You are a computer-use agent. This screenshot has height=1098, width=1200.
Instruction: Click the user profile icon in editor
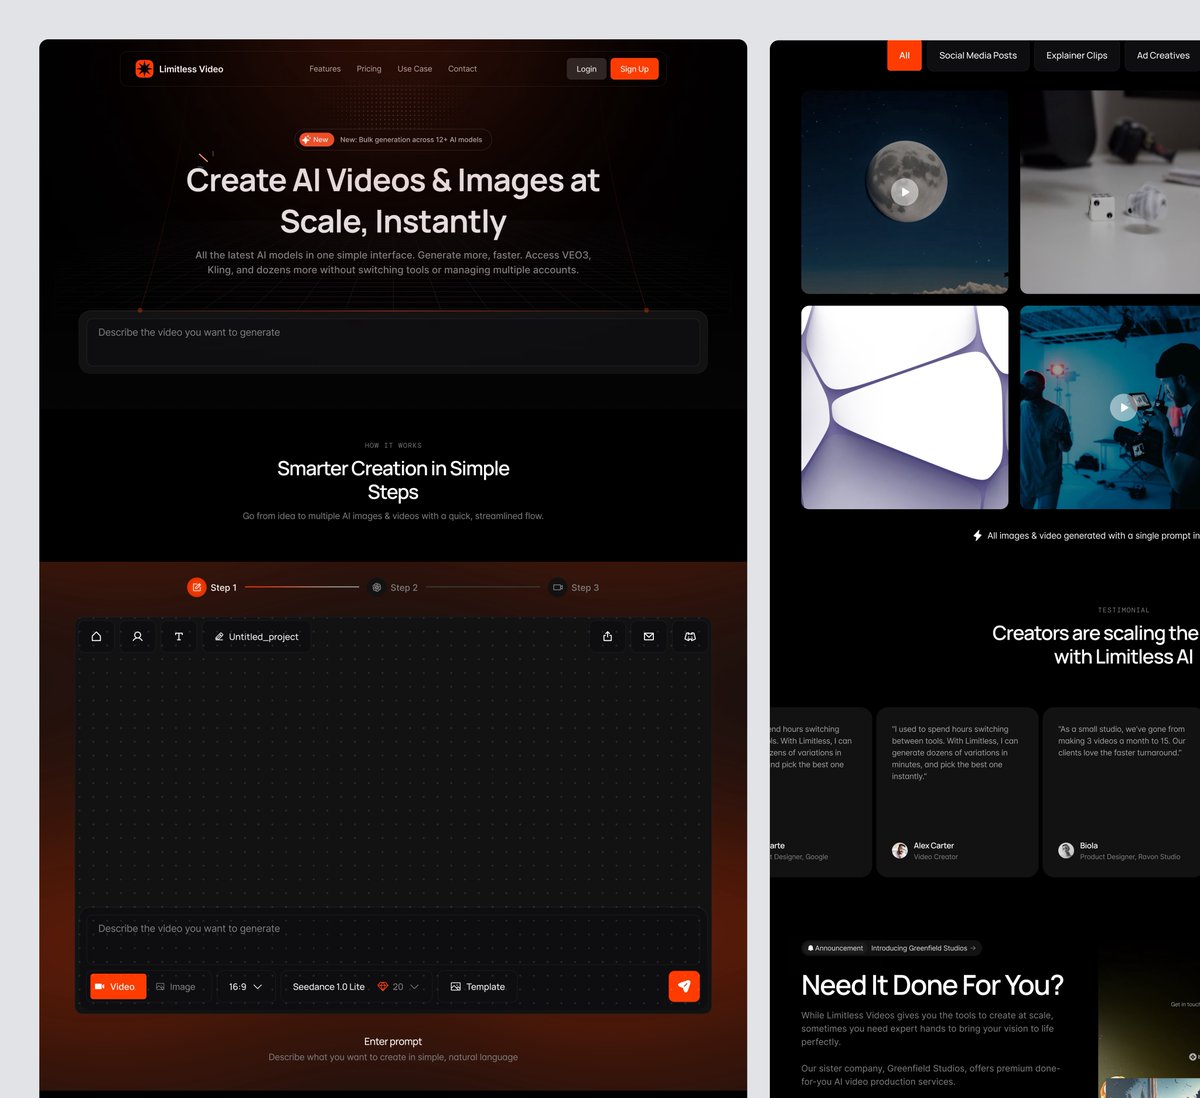[138, 636]
